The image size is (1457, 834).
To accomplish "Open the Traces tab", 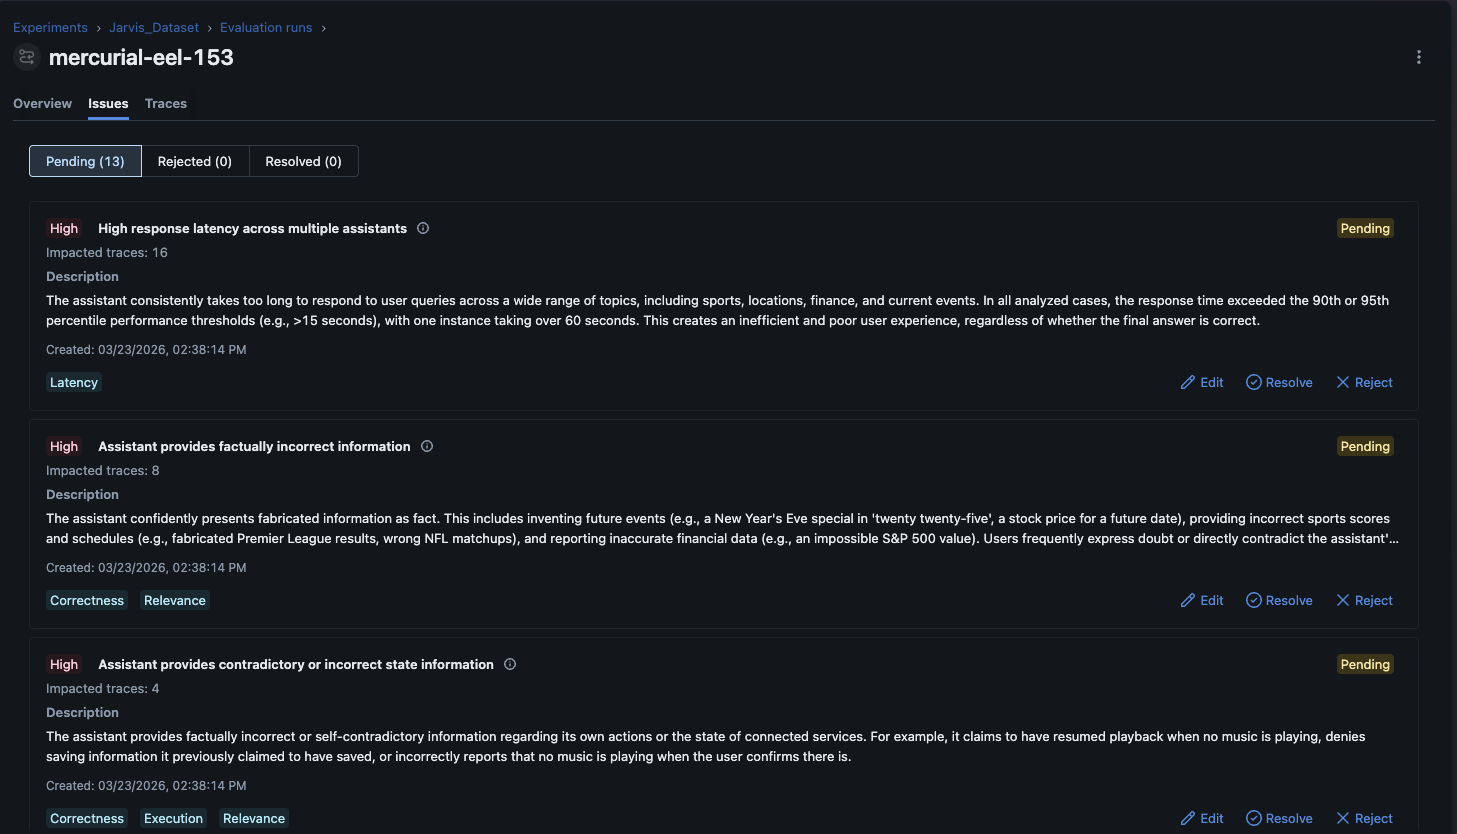I will (166, 103).
